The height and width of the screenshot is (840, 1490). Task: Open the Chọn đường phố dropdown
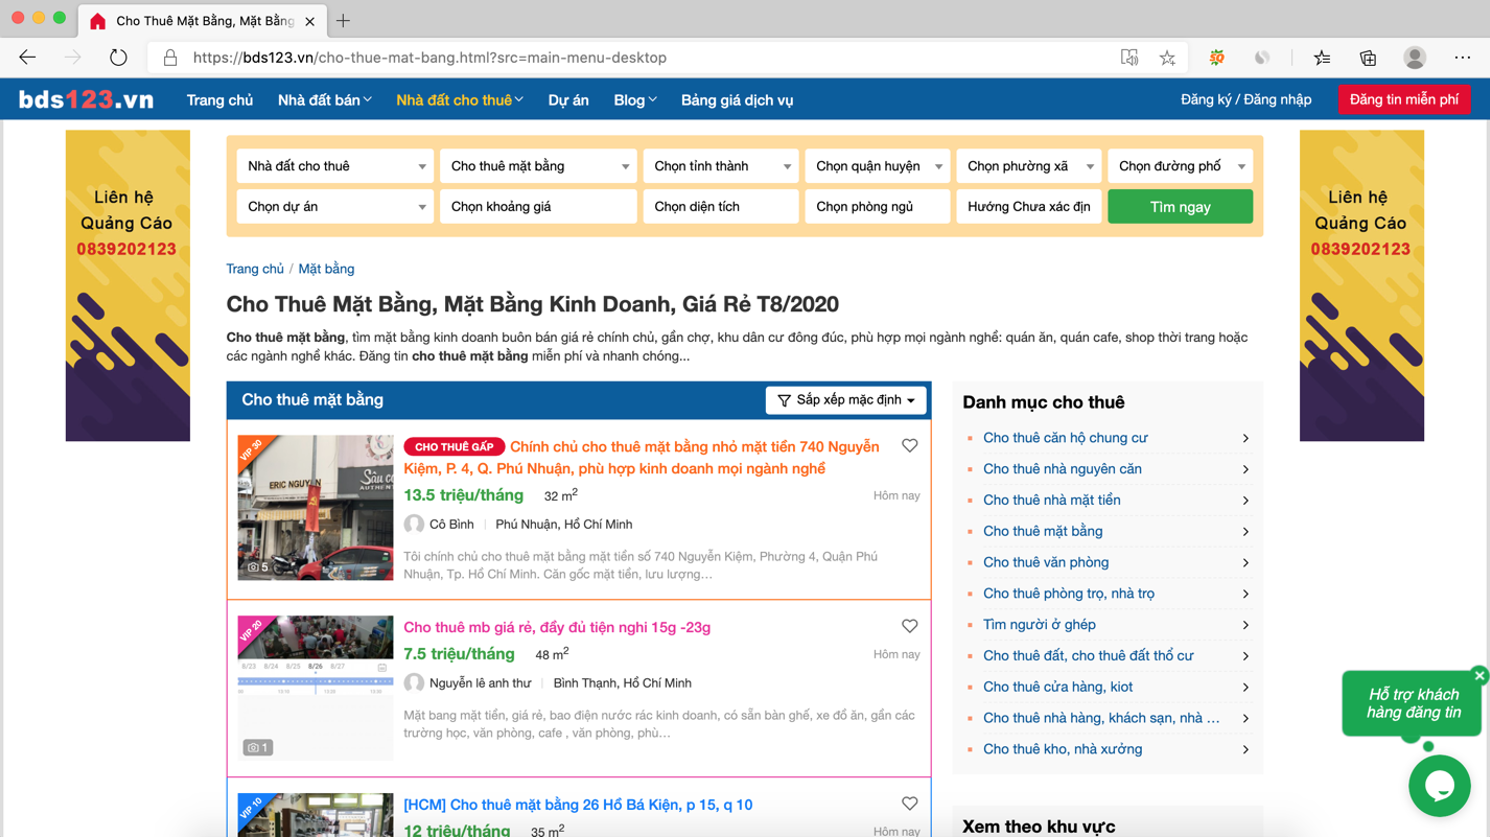point(1180,166)
